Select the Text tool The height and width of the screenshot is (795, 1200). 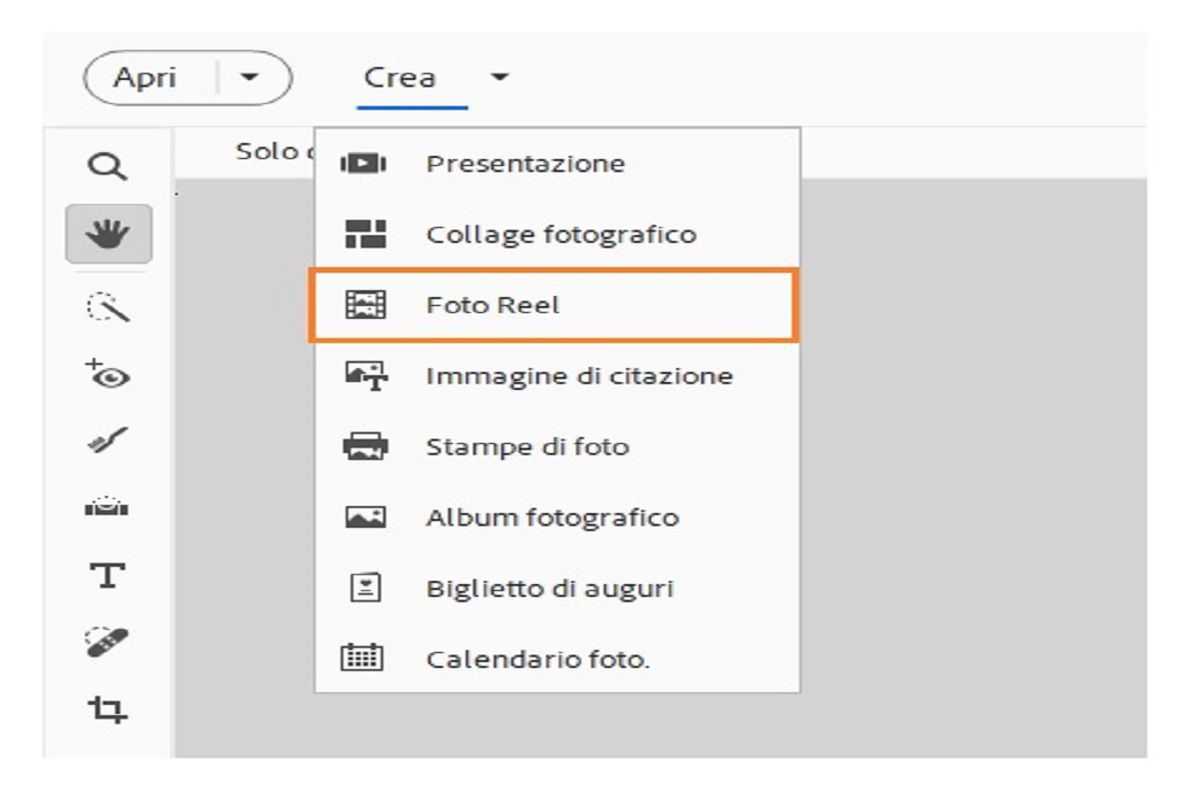pyautogui.click(x=108, y=574)
